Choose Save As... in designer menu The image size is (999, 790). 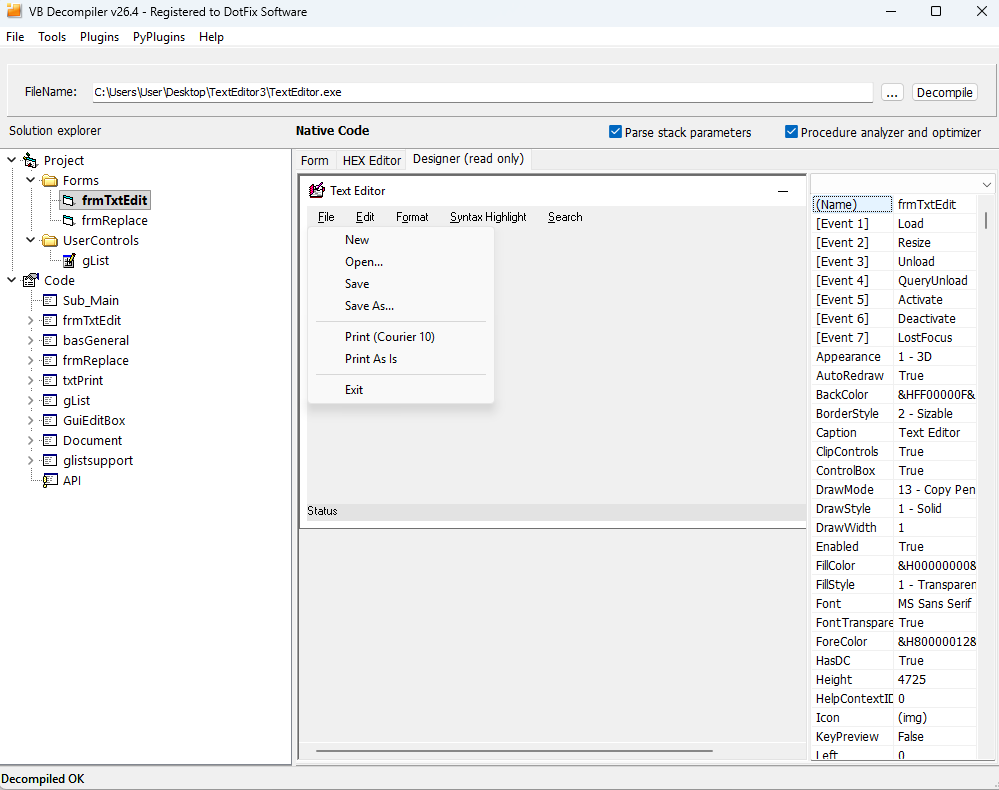(401, 306)
